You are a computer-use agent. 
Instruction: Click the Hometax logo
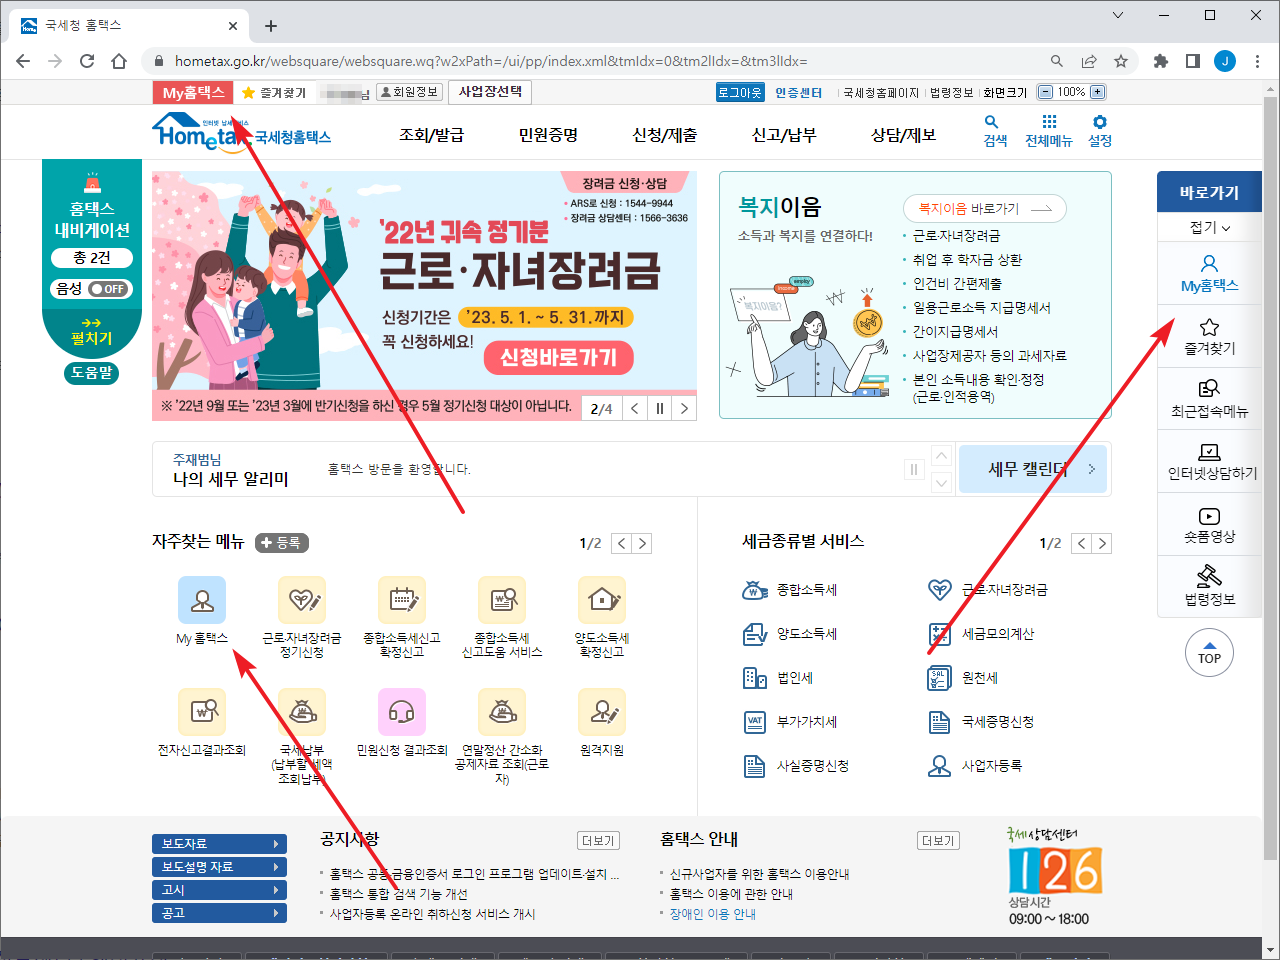(242, 132)
